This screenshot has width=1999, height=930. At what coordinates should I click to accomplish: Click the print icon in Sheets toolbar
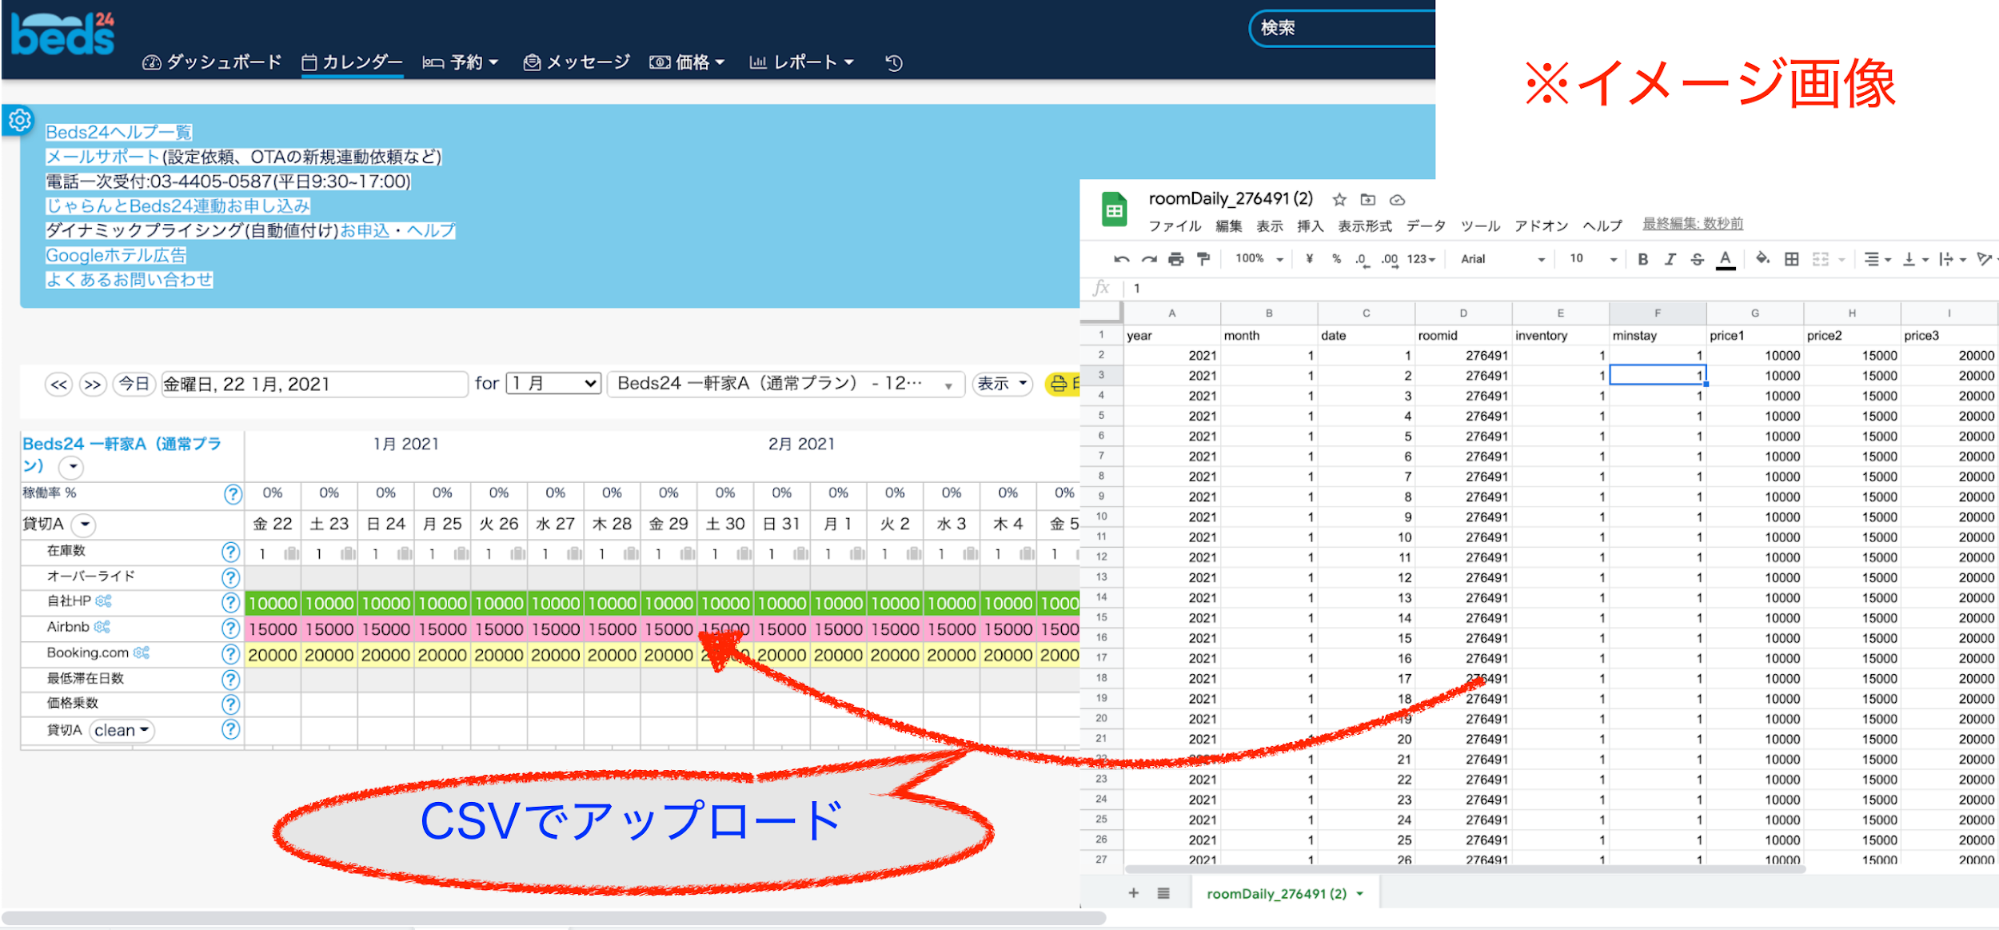coord(1176,259)
